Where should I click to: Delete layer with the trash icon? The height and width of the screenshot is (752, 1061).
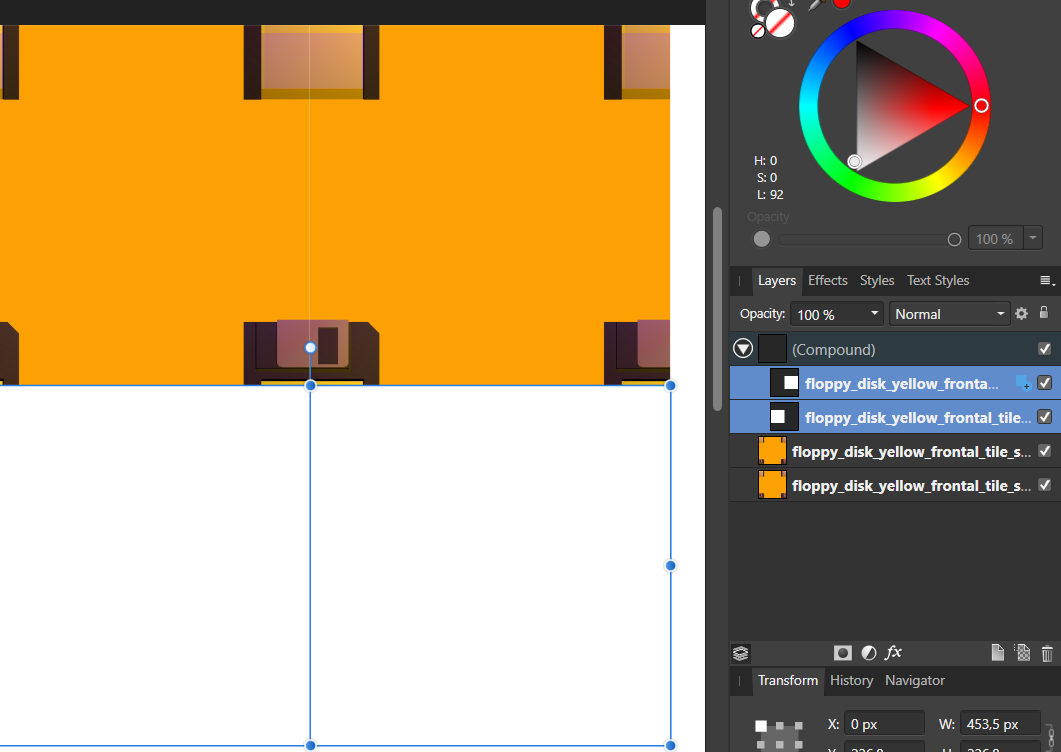click(1047, 653)
